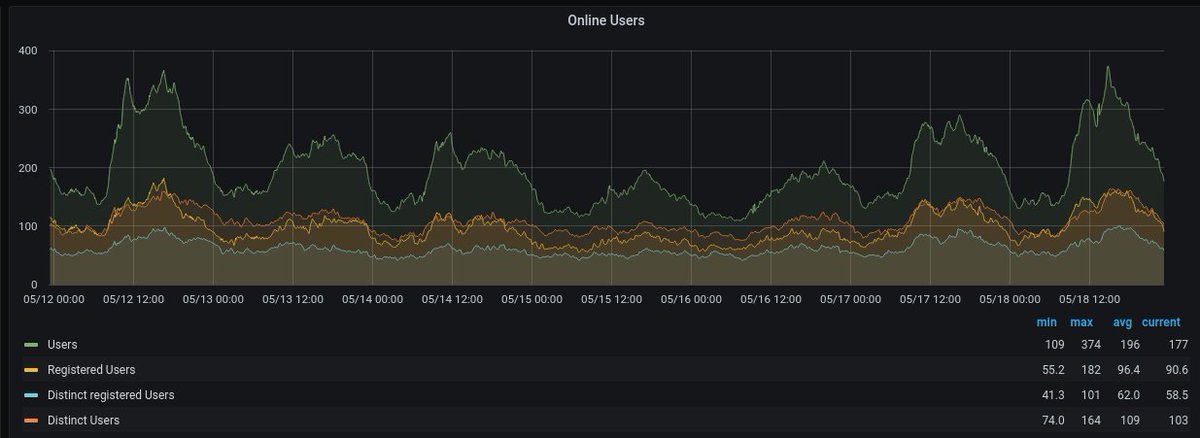Click the 05/12 12:00 x-axis label
Viewport: 1200px width, 438px height.
click(x=135, y=298)
